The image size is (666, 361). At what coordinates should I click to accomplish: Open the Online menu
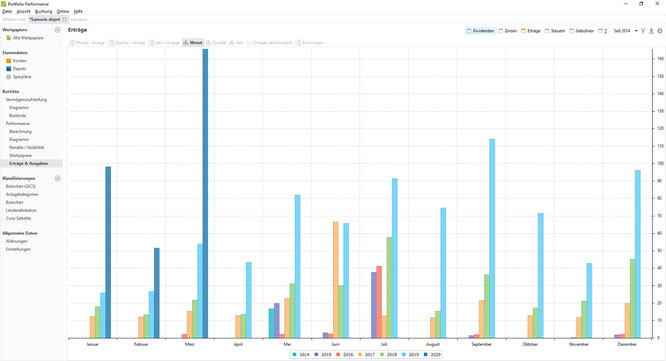click(x=62, y=11)
